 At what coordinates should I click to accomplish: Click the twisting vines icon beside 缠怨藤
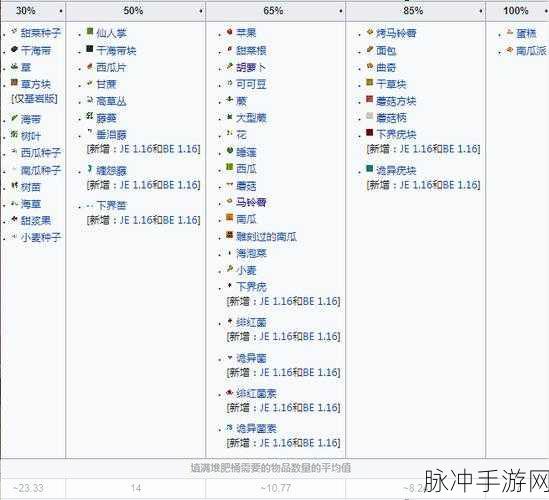pyautogui.click(x=90, y=169)
